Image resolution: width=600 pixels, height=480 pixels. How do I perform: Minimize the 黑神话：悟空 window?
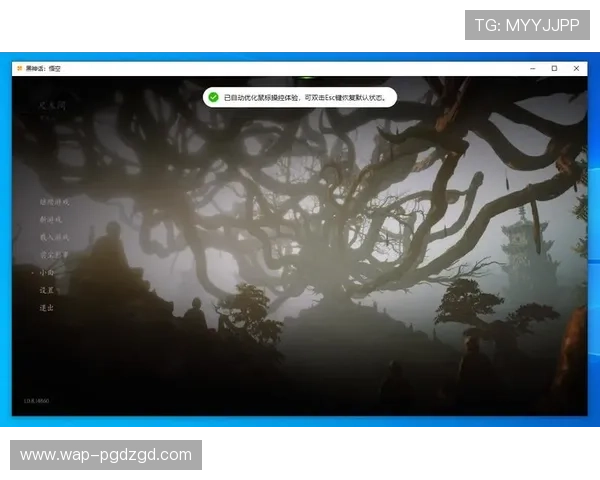pyautogui.click(x=533, y=69)
